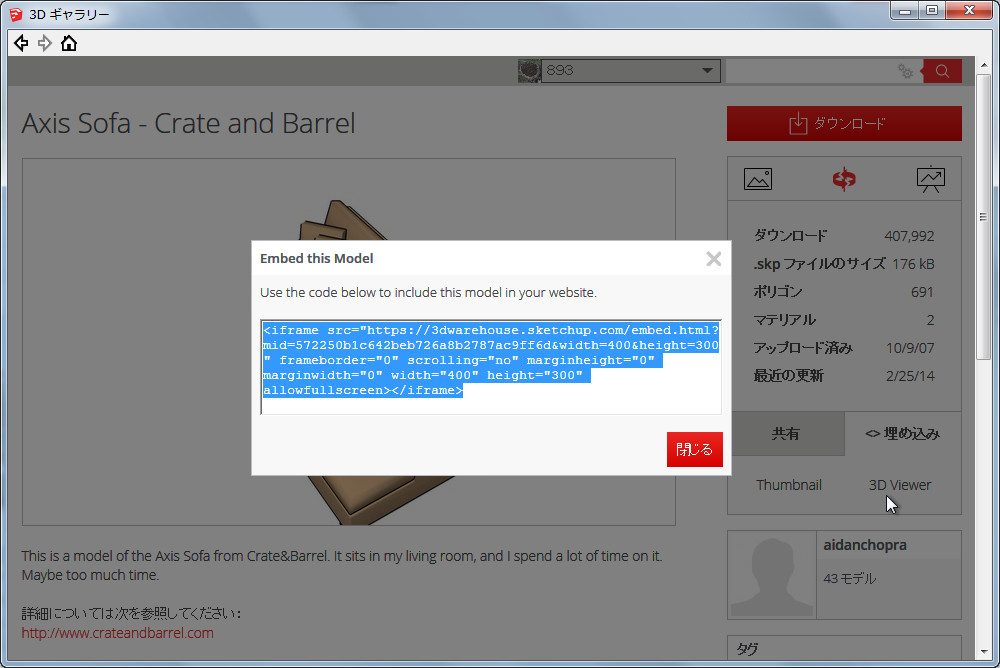The height and width of the screenshot is (668, 1000).
Task: Click the red search magnifier button
Action: [x=942, y=71]
